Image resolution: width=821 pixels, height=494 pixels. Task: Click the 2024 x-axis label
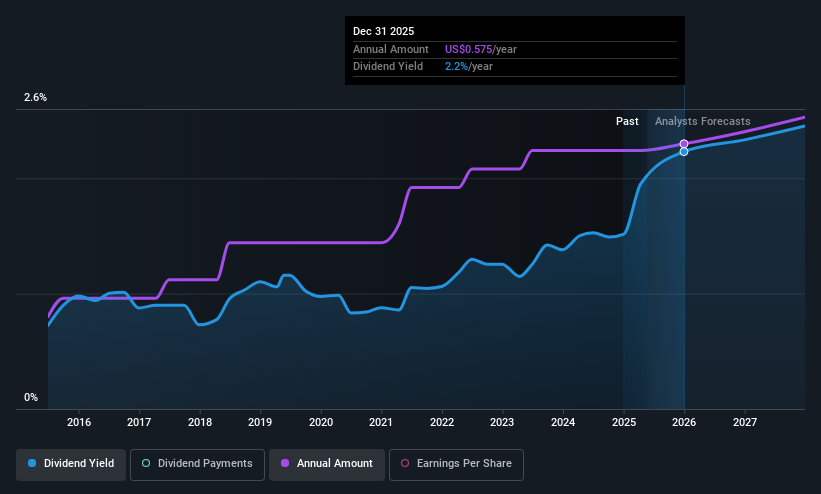pos(563,422)
